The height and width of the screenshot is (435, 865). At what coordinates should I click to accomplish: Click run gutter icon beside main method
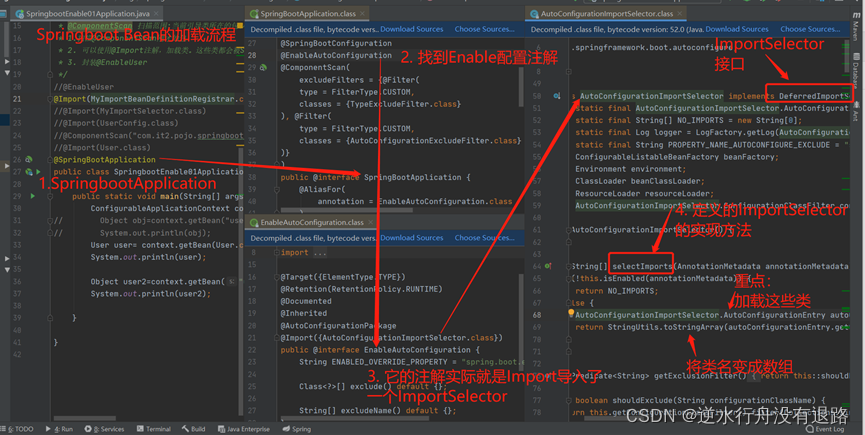[33, 196]
